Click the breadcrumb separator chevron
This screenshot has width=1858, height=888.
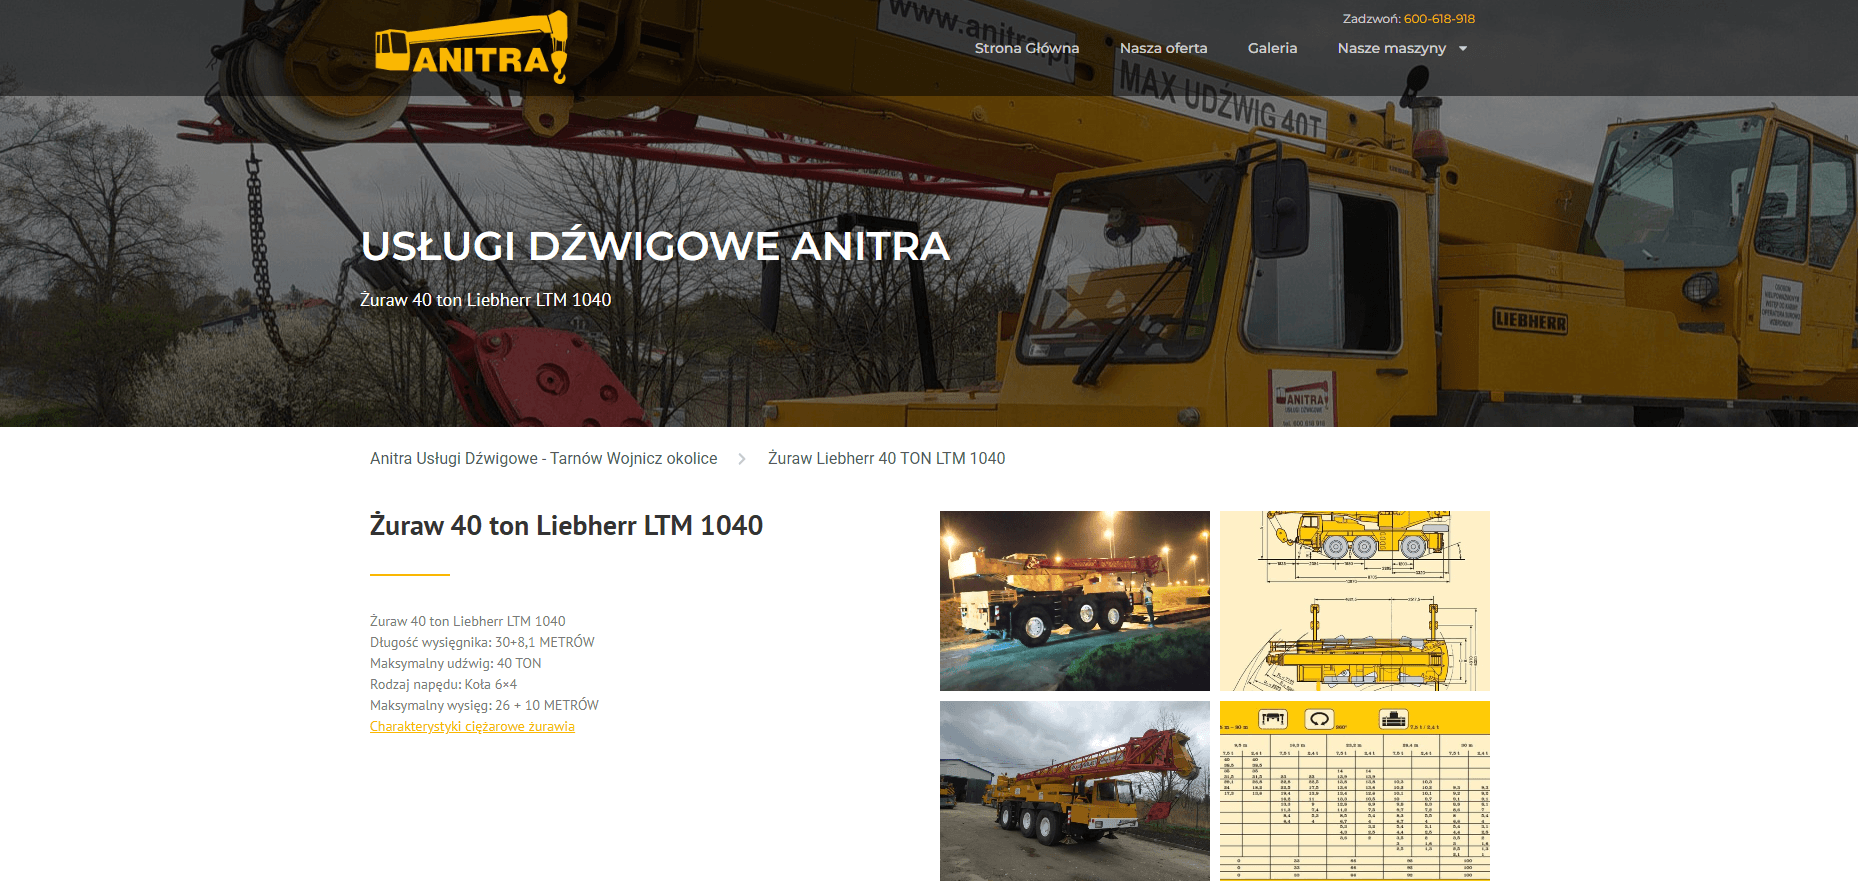pyautogui.click(x=742, y=459)
